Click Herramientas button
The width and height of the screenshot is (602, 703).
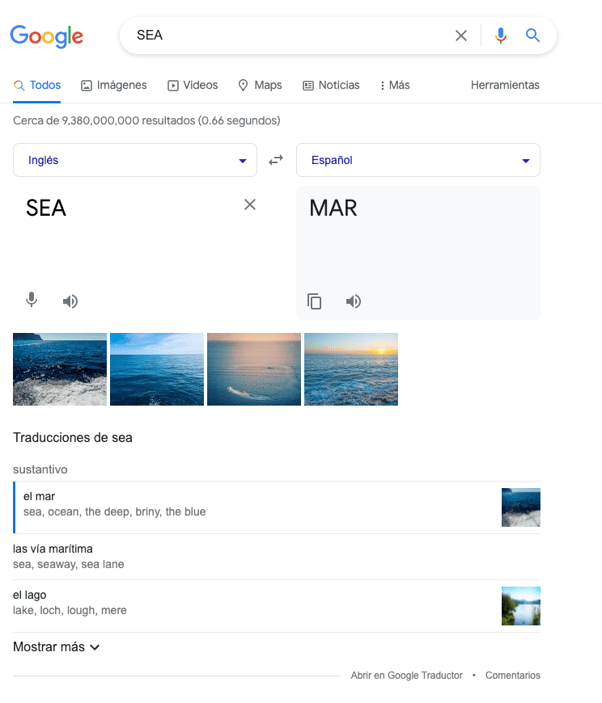pos(505,85)
